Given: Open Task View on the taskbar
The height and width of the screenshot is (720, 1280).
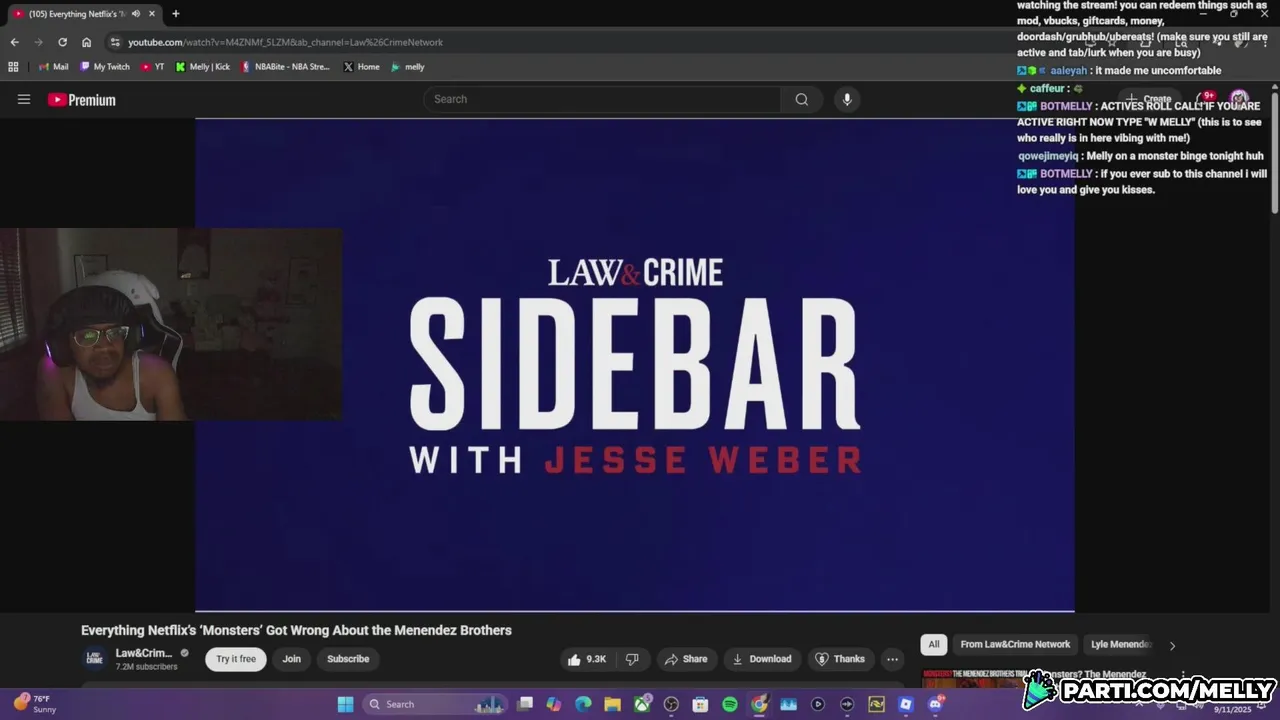Looking at the screenshot, I should click(525, 704).
